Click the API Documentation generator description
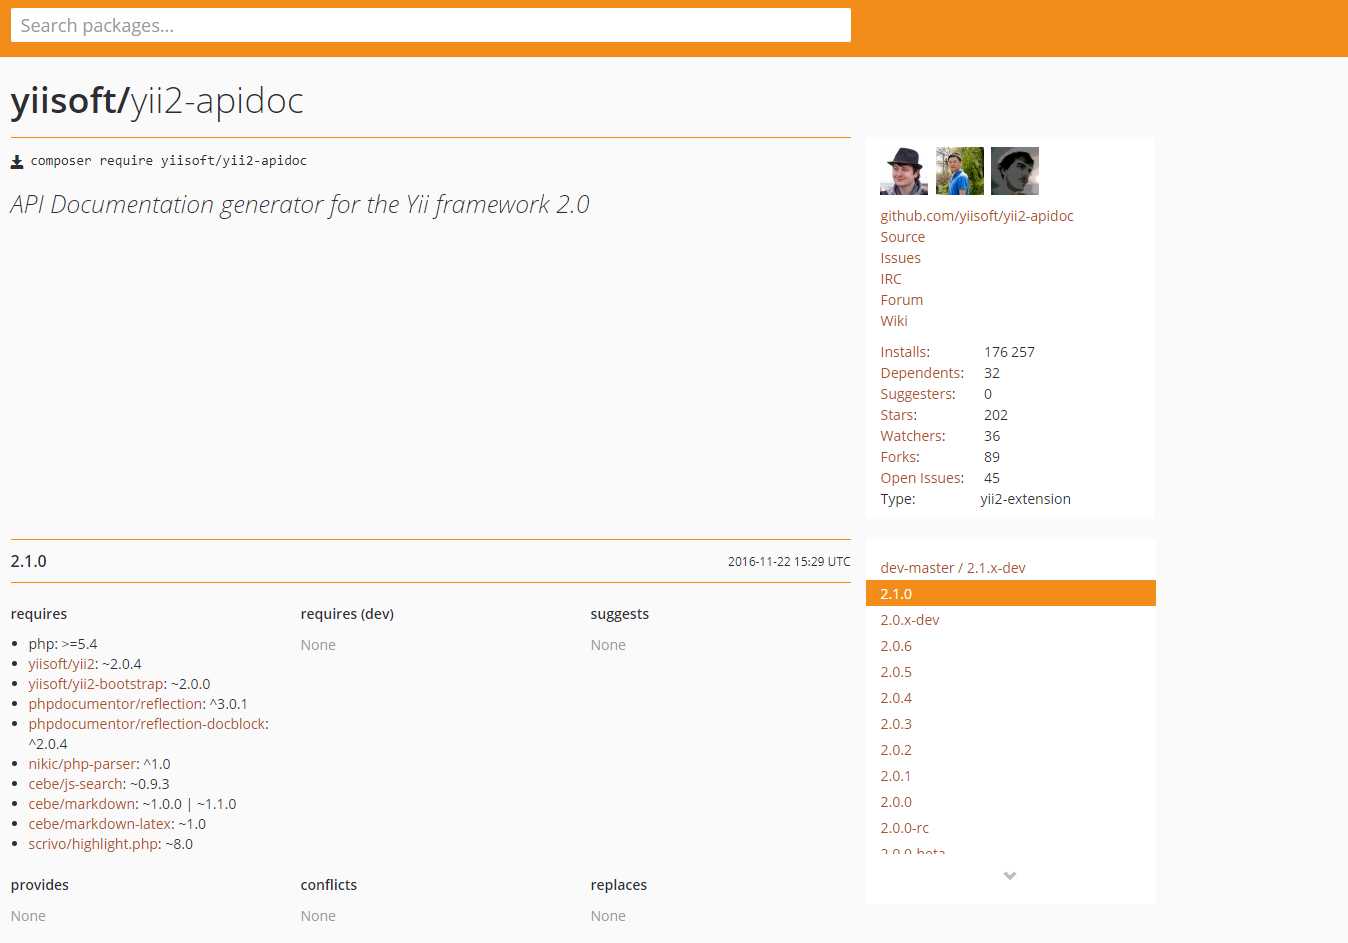This screenshot has width=1348, height=943. pos(300,205)
